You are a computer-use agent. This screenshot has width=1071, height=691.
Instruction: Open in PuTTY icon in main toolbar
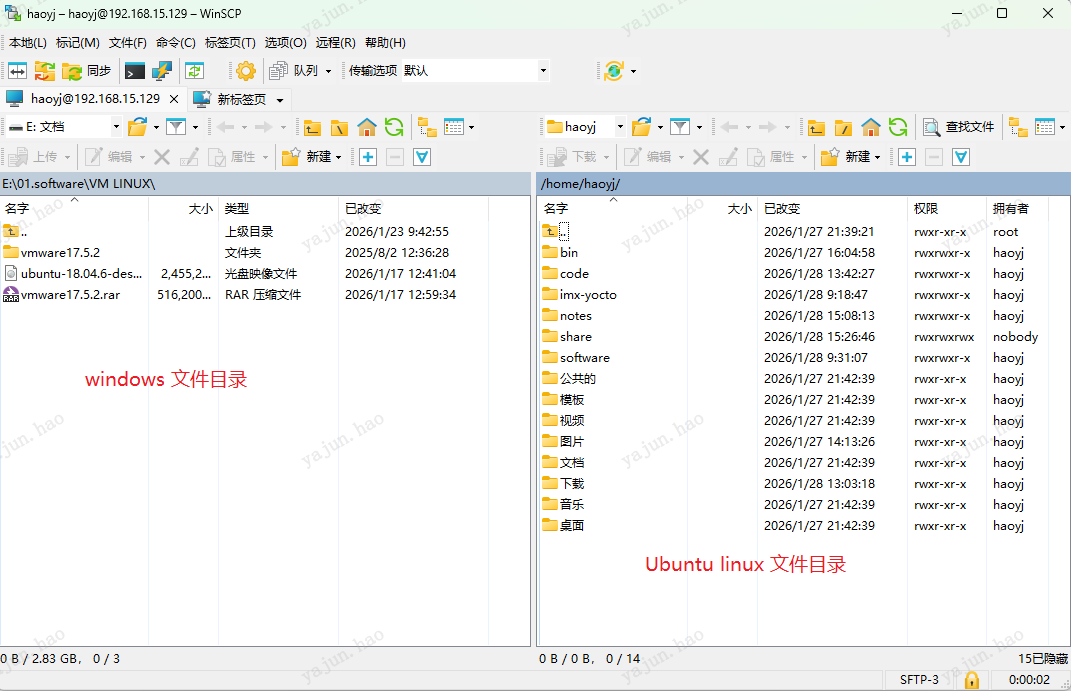pos(162,70)
